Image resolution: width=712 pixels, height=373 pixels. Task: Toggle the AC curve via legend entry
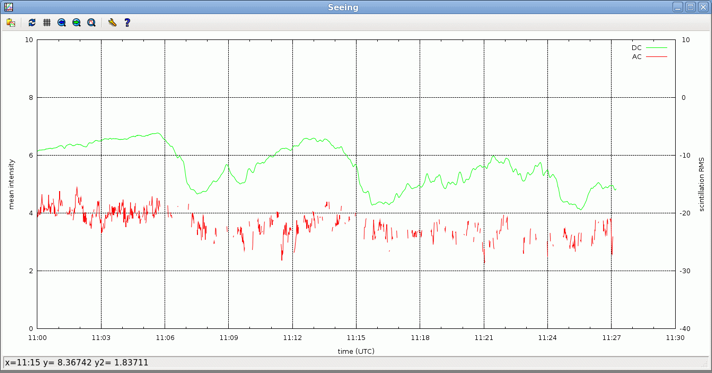649,57
